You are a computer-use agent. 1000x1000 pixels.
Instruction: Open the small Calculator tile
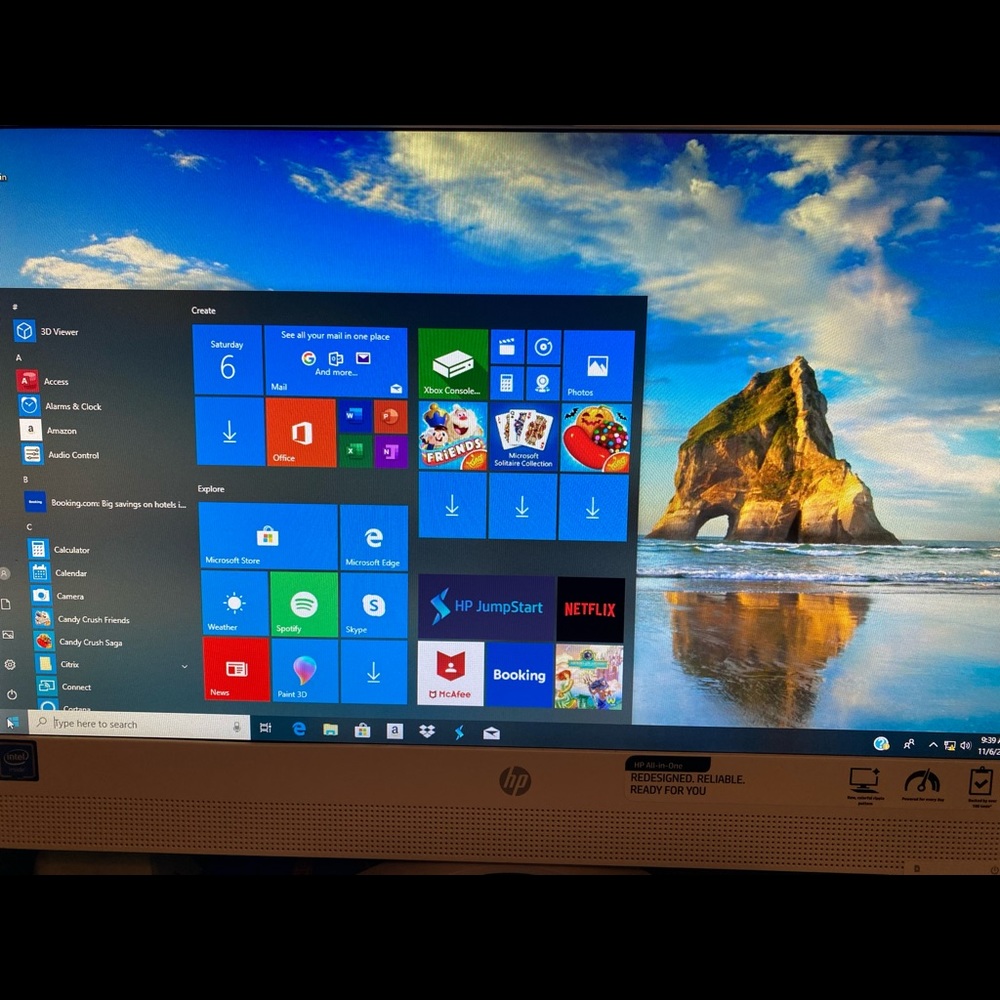pos(506,383)
